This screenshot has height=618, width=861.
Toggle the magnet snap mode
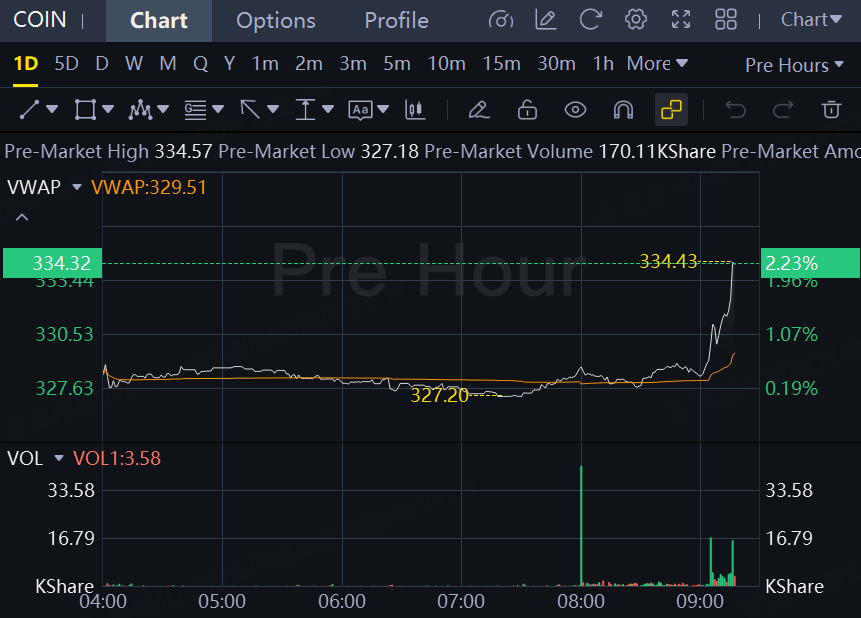pyautogui.click(x=623, y=110)
